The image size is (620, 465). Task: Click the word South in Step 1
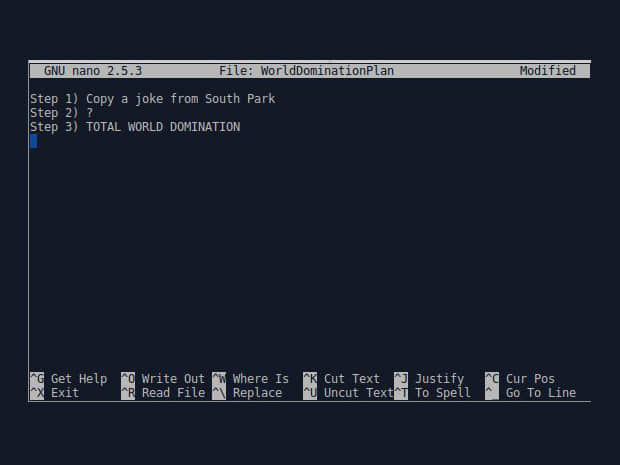[x=222, y=99]
